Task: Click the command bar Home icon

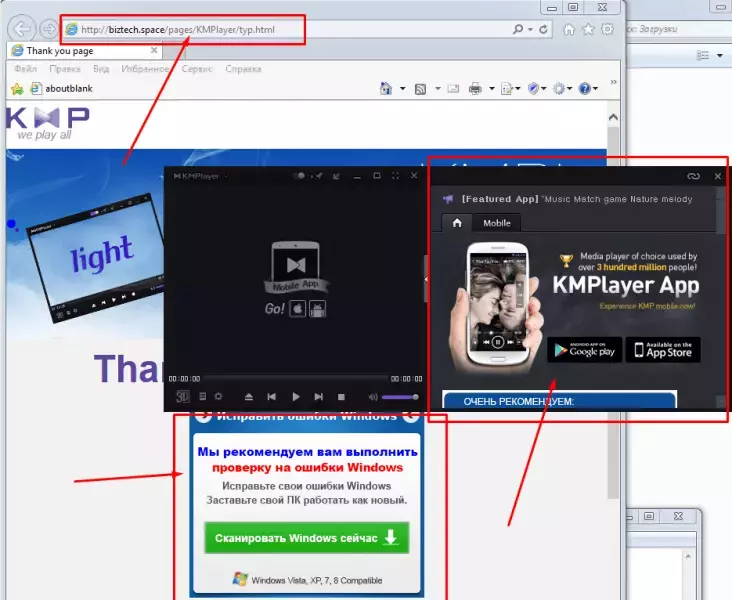Action: [x=386, y=88]
